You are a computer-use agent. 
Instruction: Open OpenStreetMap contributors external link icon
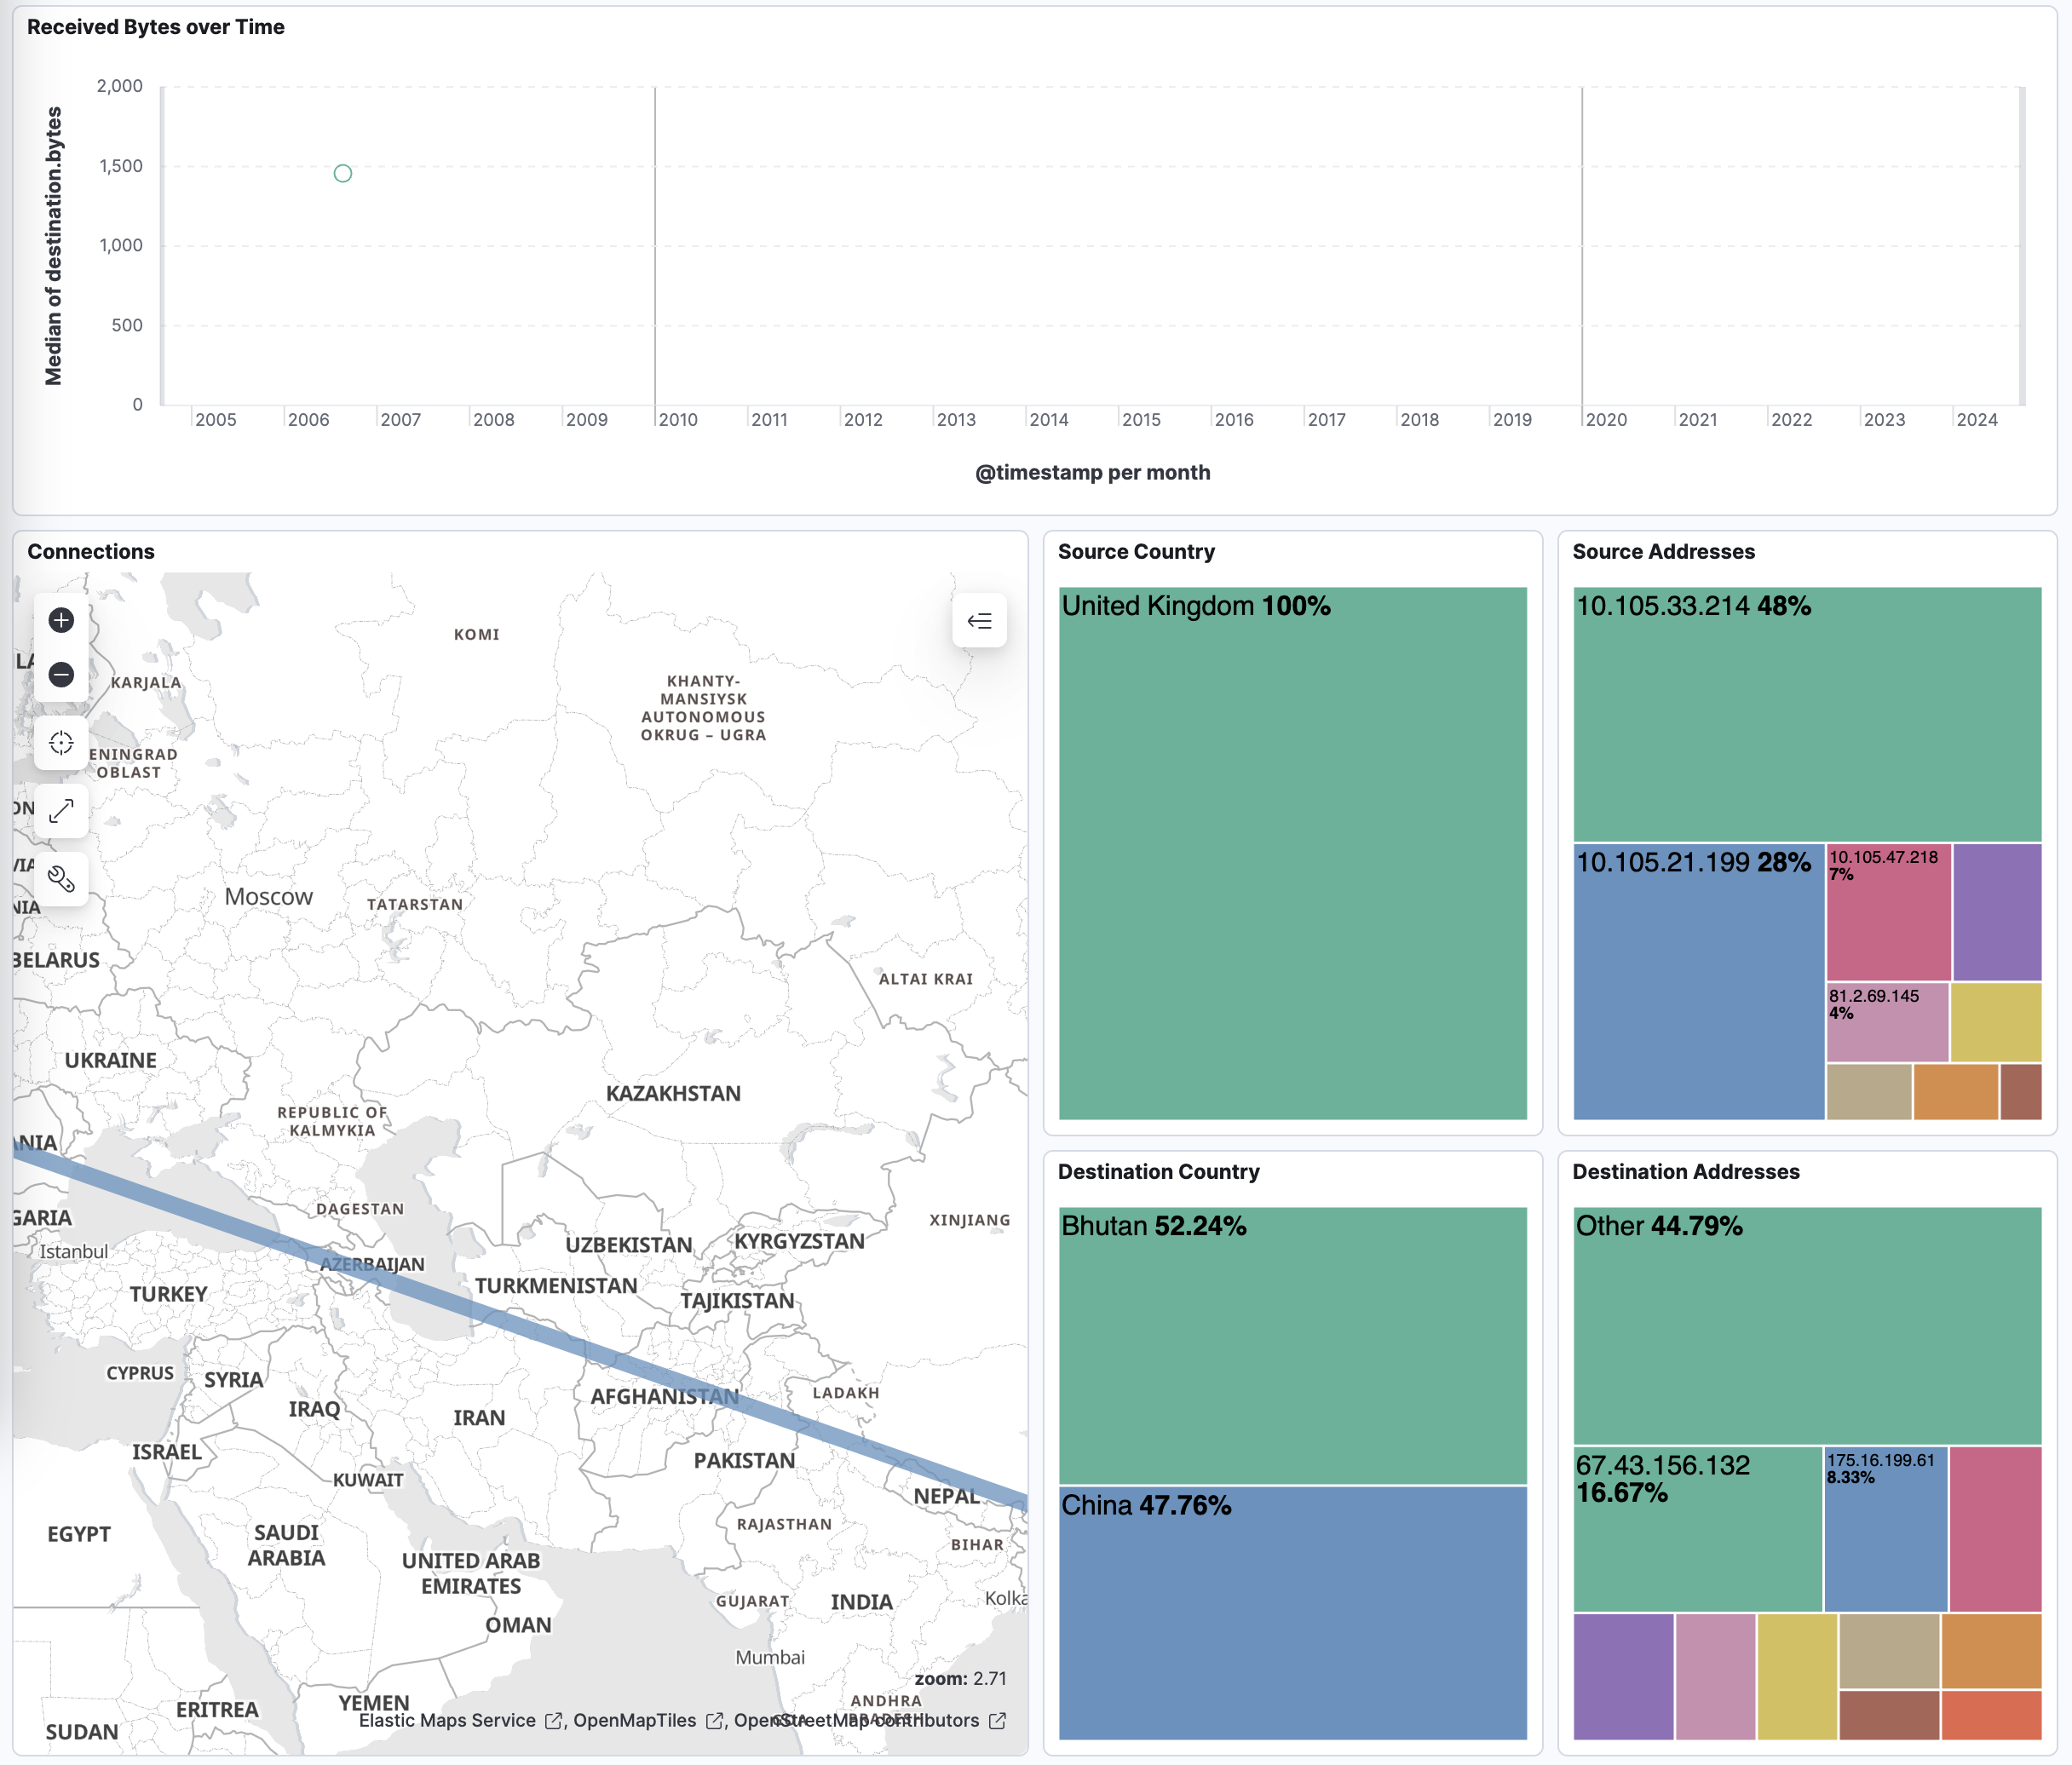(x=997, y=1720)
